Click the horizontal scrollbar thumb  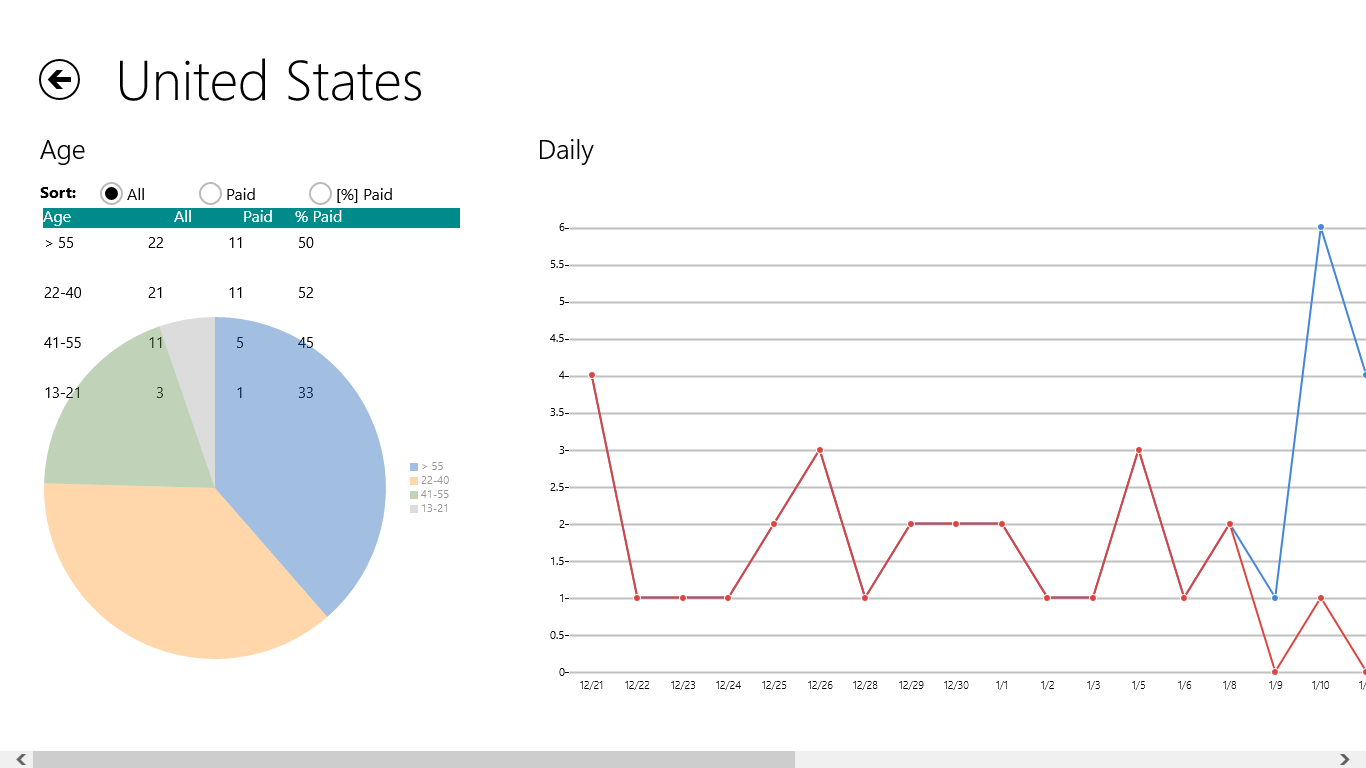click(x=413, y=759)
